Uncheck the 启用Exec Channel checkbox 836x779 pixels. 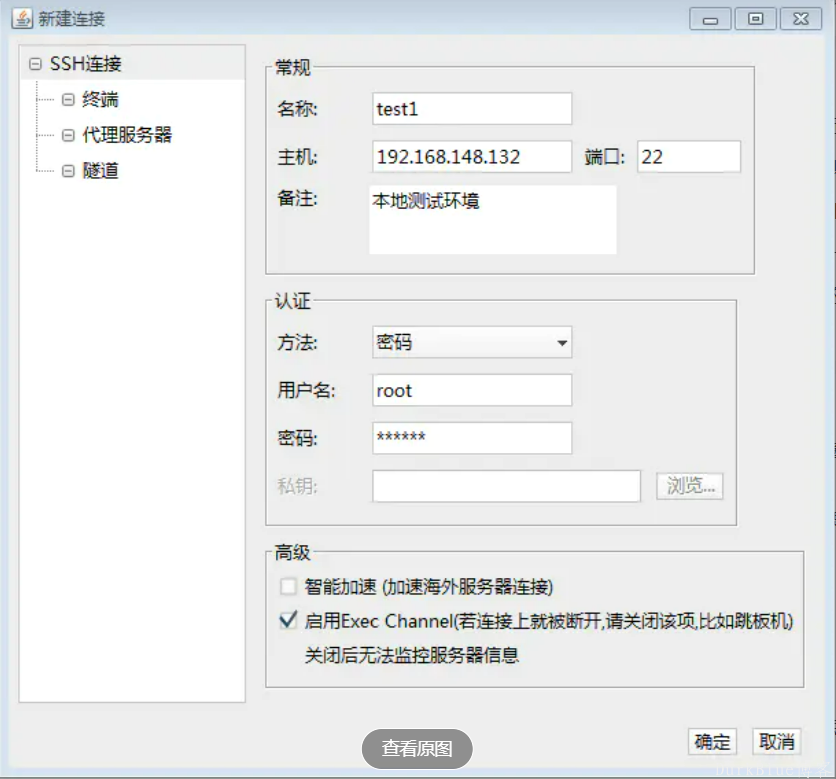coord(289,621)
